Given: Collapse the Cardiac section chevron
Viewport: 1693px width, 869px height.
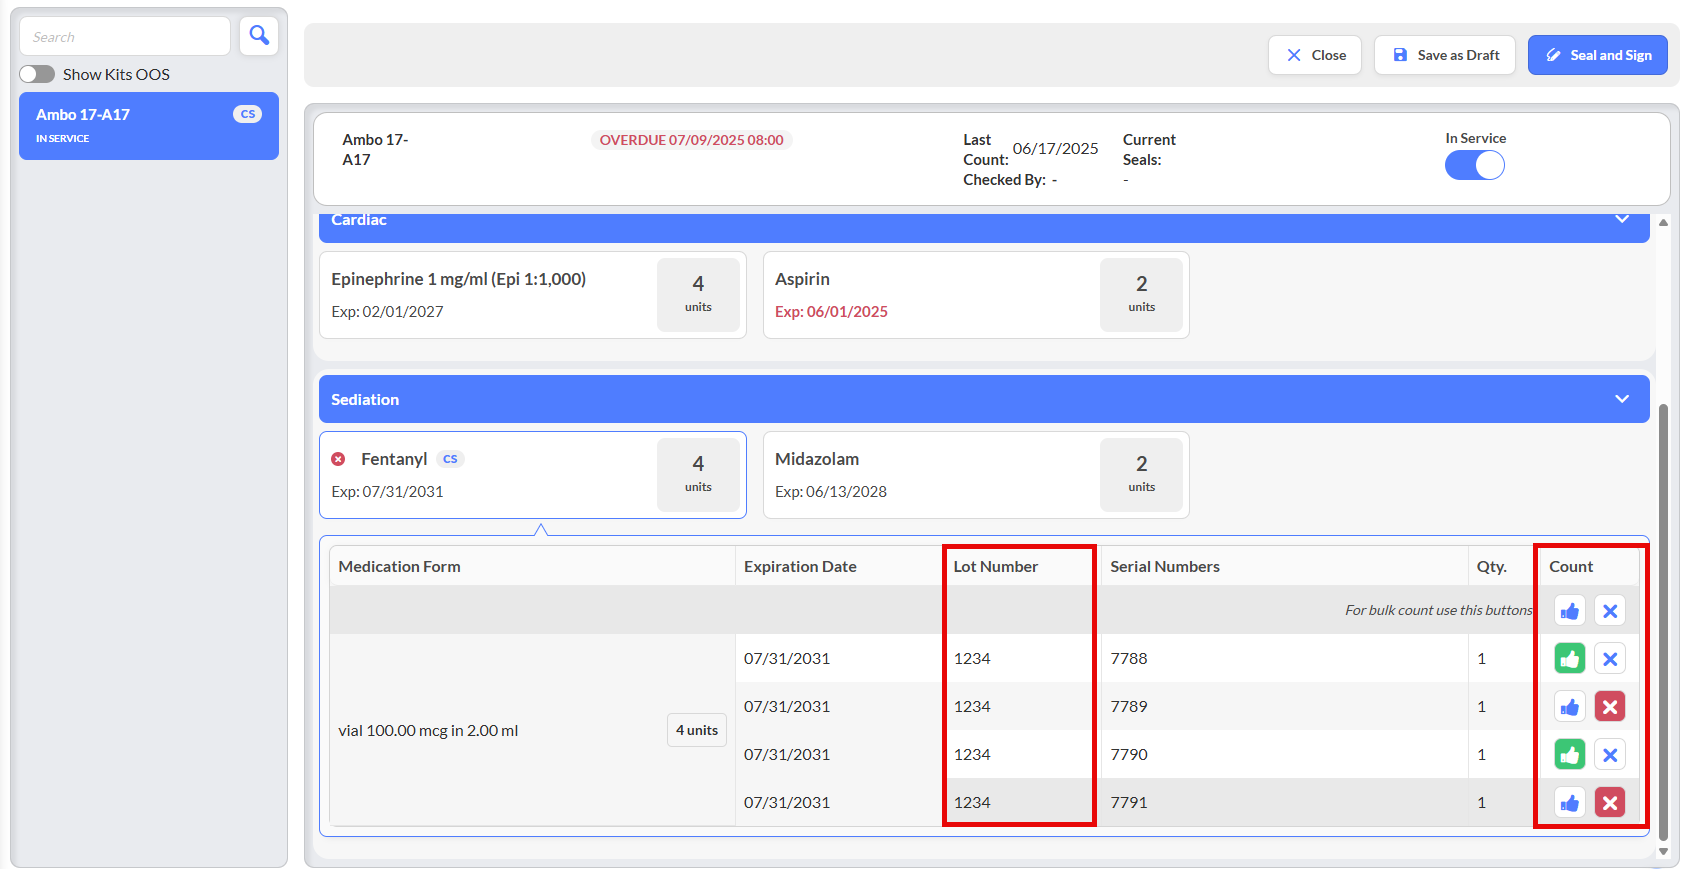Looking at the screenshot, I should pos(1622,219).
